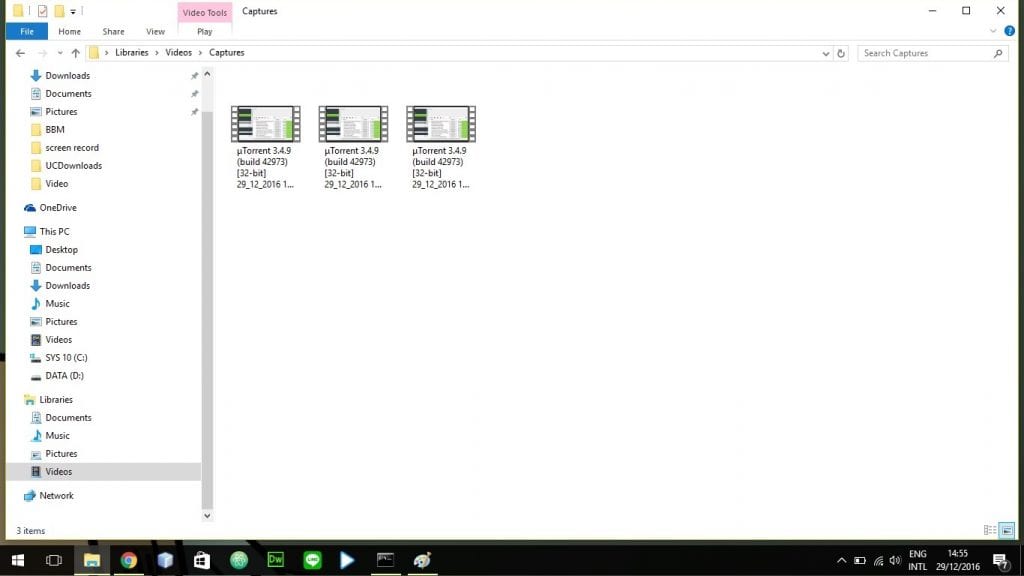
Task: Open pinned Downloads in Quick access
Action: (67, 76)
